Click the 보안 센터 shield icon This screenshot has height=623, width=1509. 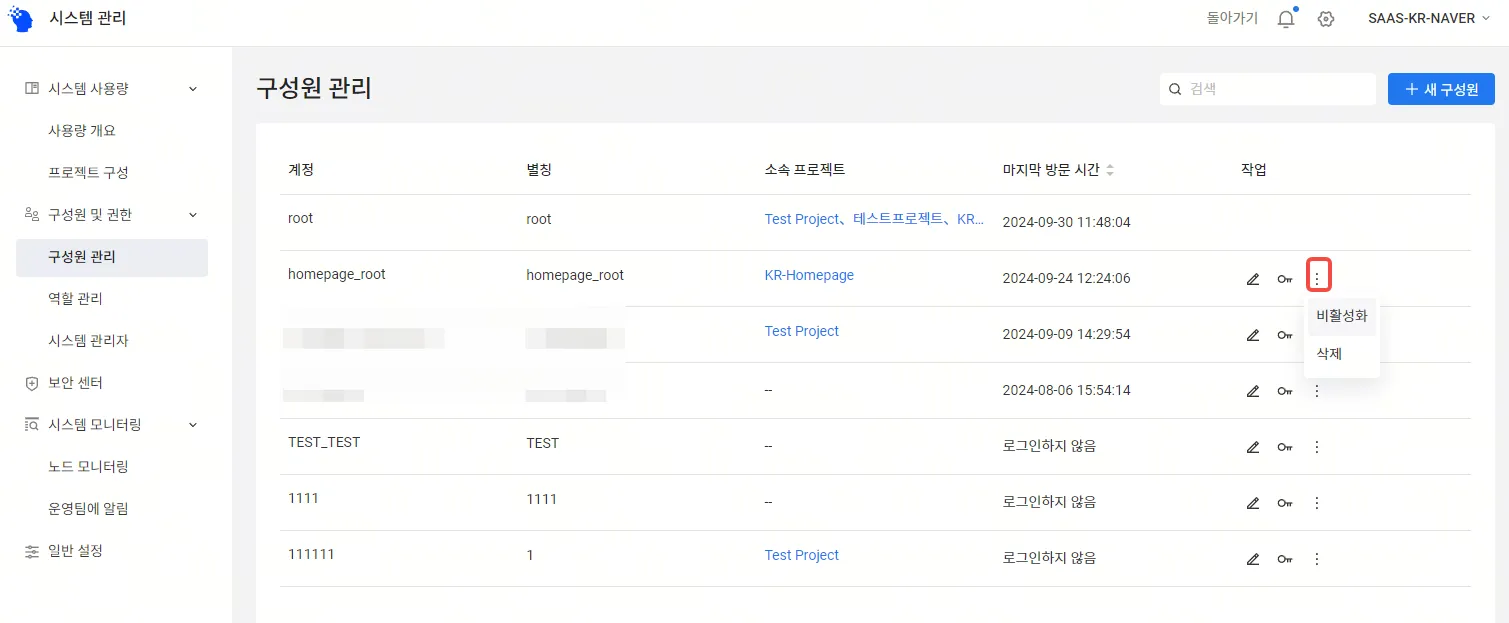pos(31,383)
